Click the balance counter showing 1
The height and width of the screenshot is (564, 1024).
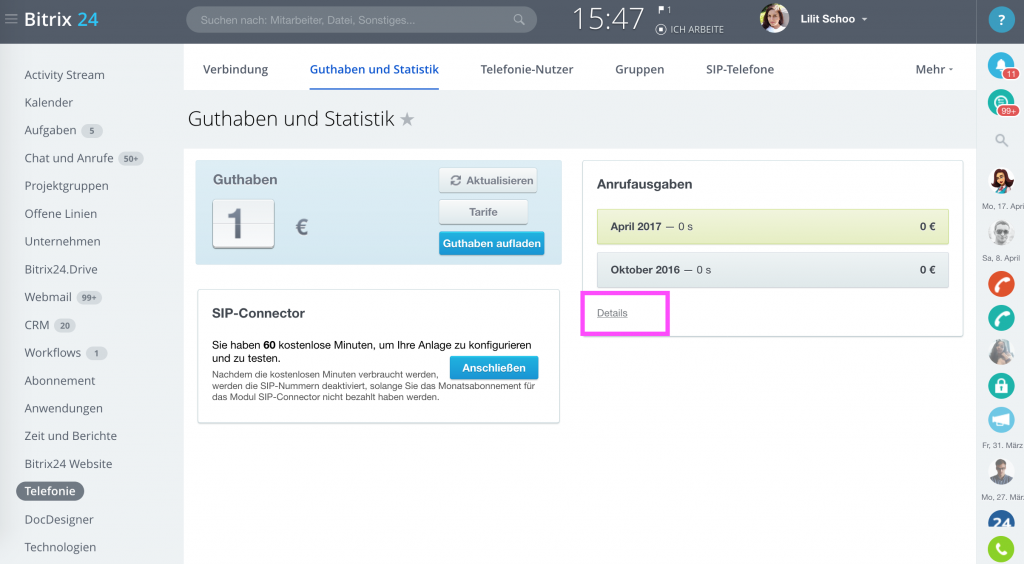(x=243, y=224)
